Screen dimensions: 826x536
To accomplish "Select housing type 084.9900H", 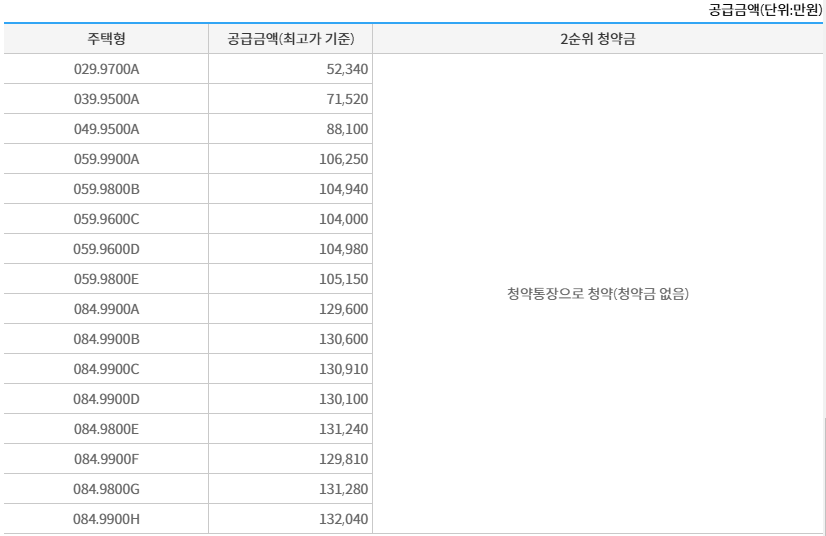I will 106,520.
